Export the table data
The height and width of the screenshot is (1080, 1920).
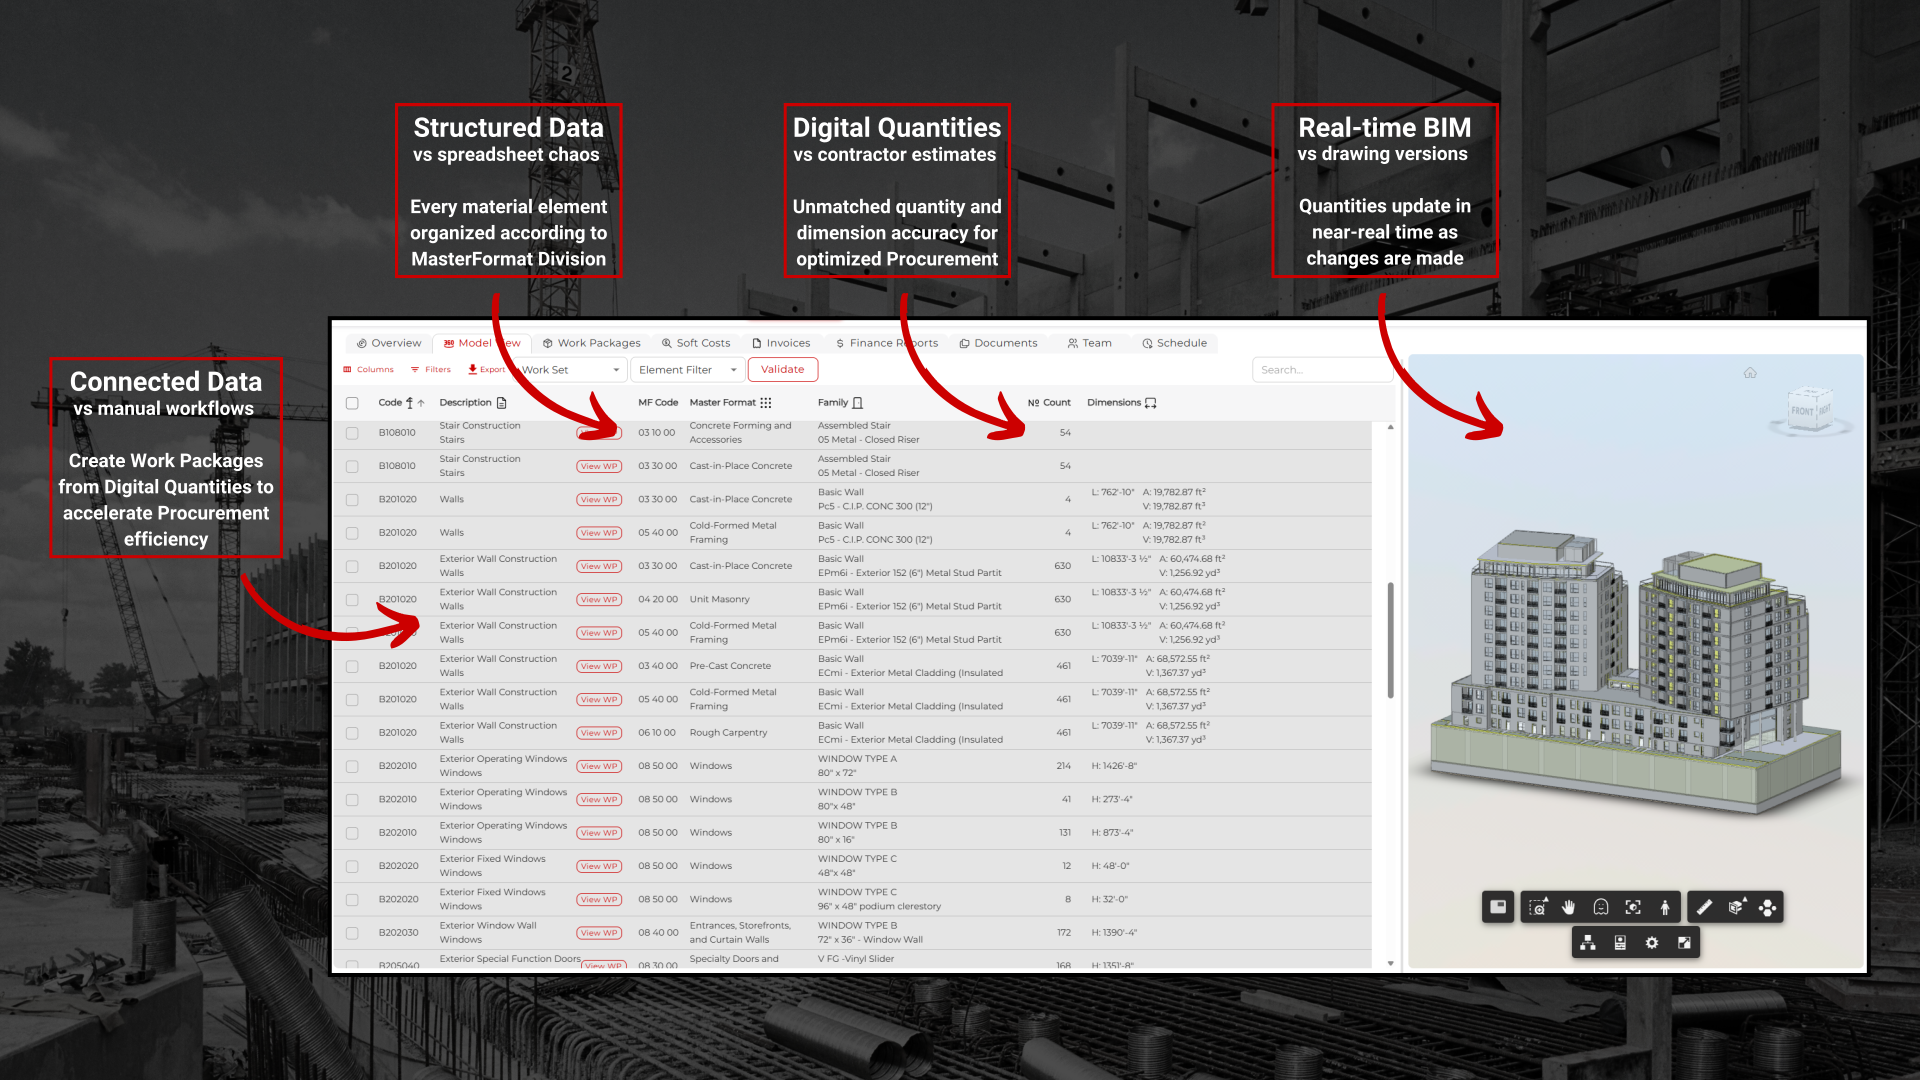(487, 370)
